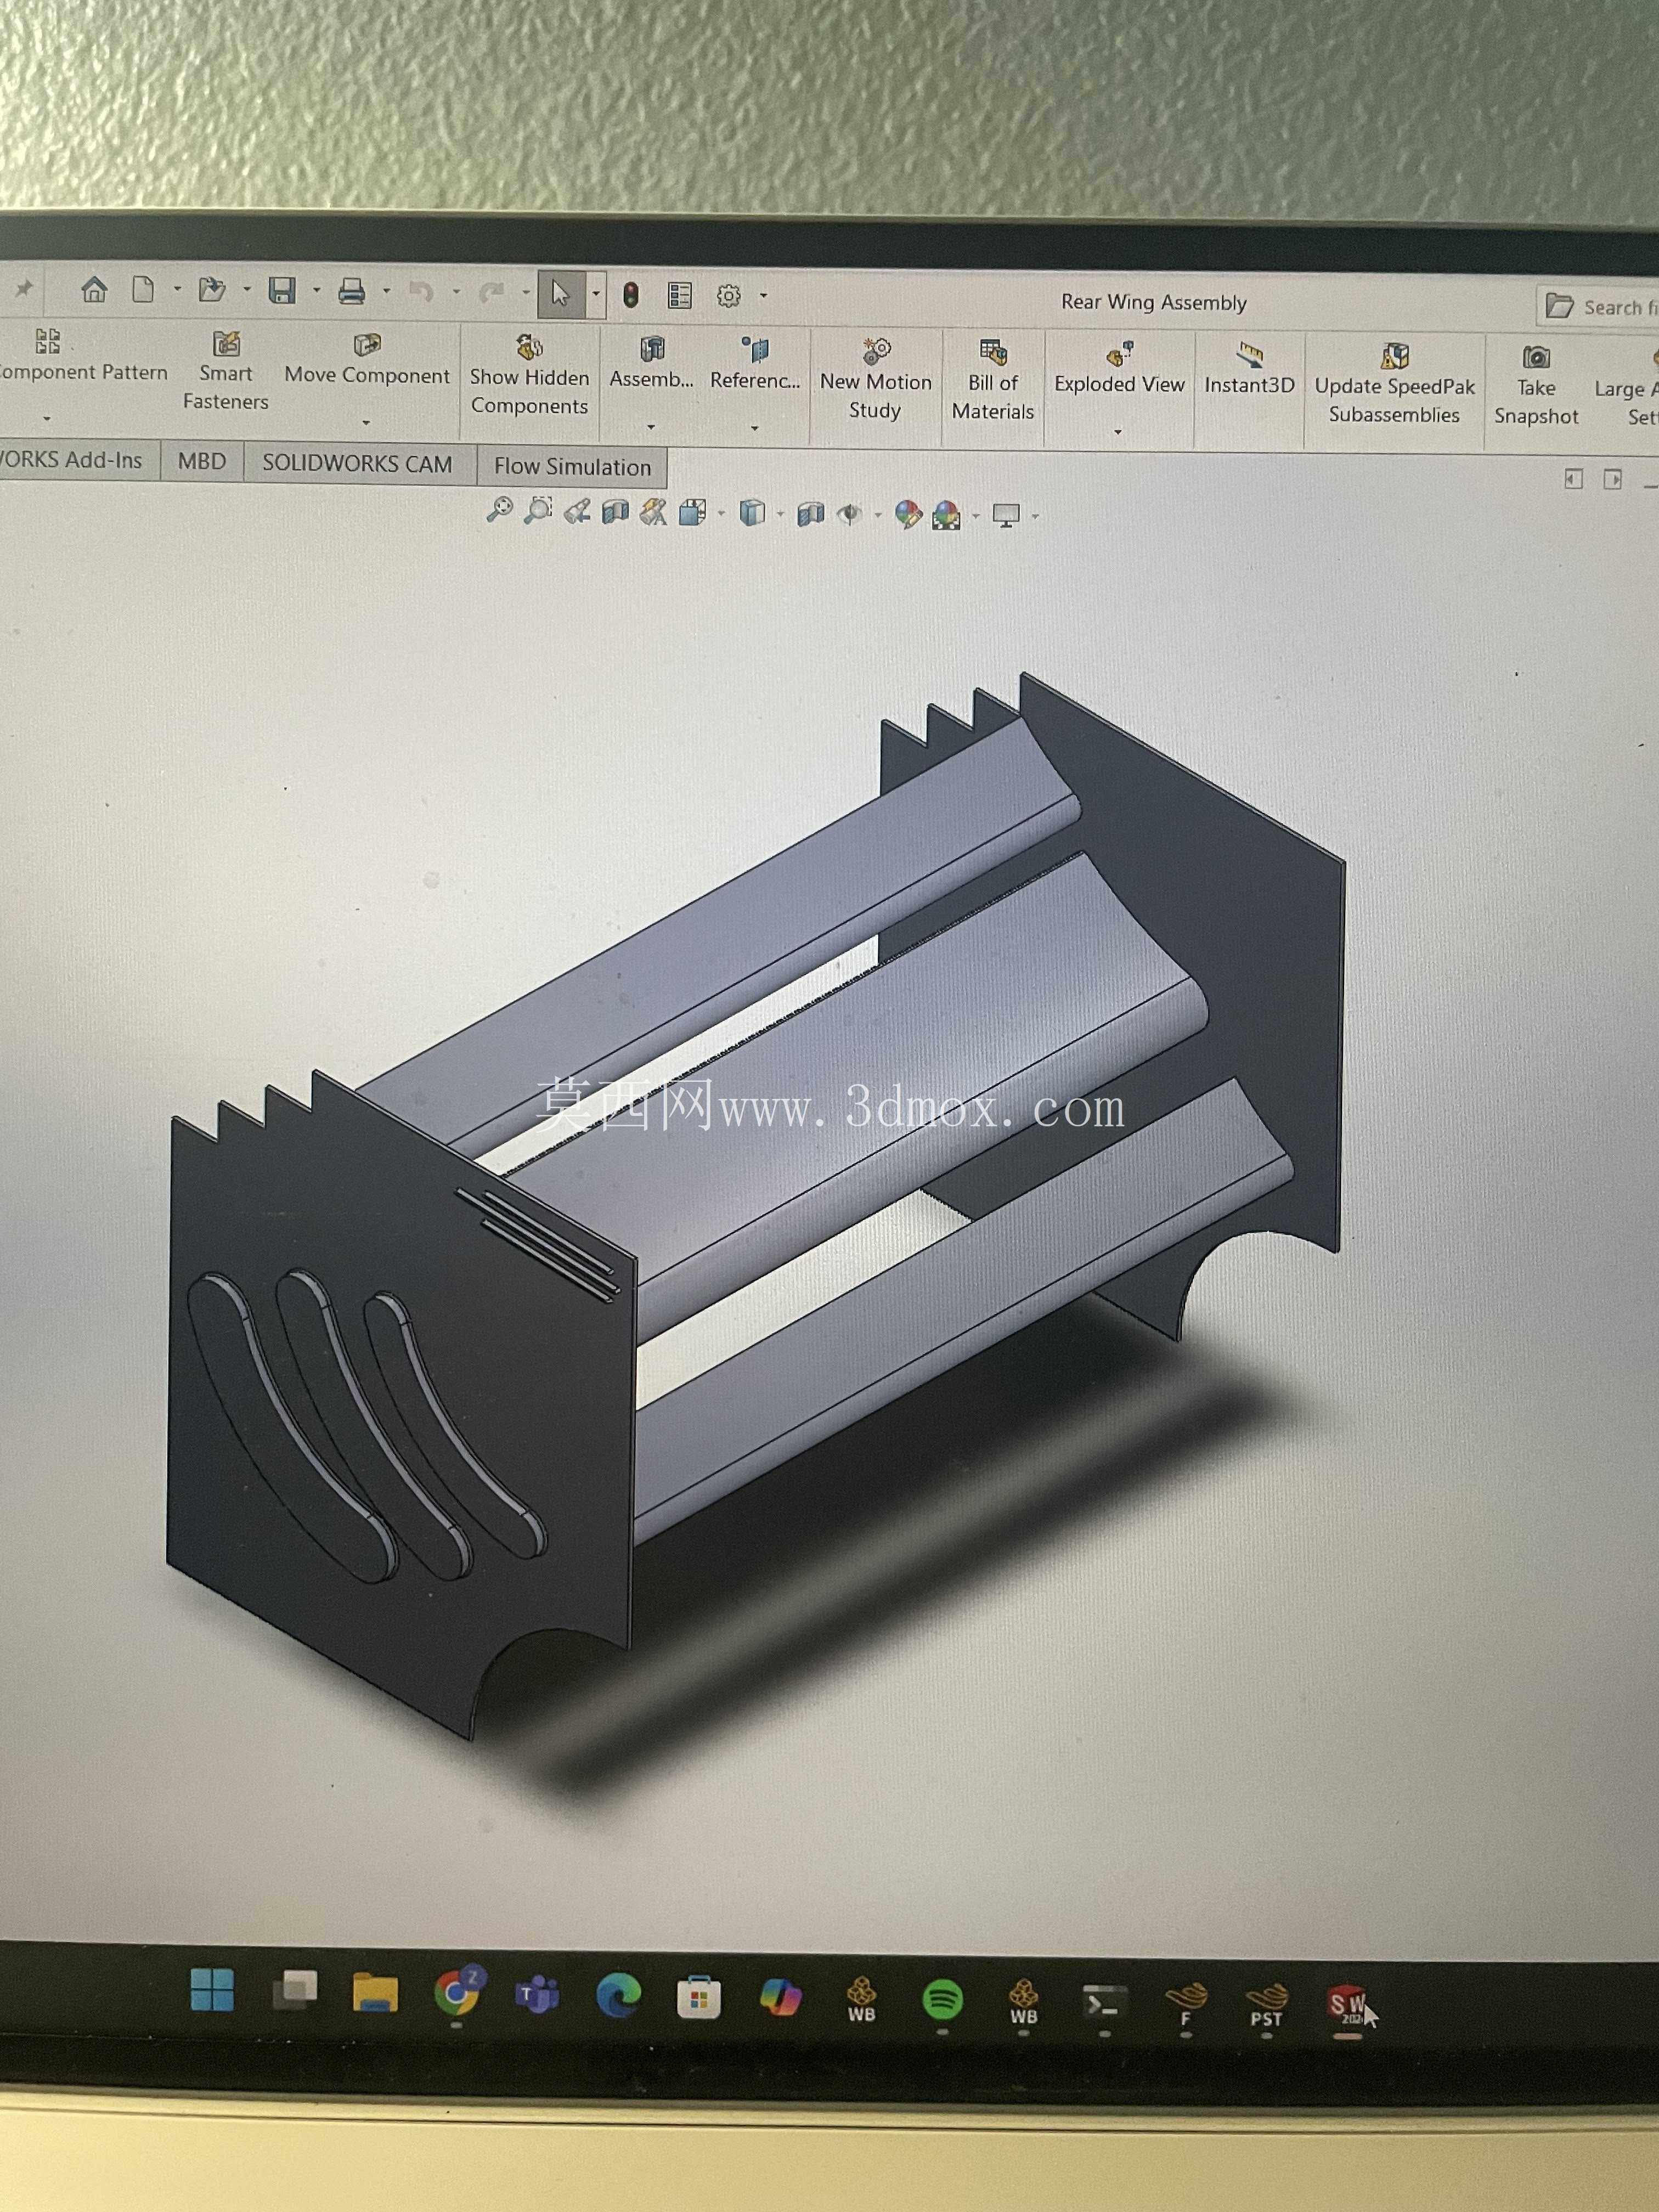Open Reference Geometry tool
Viewport: 1659px width, 2212px height.
(x=755, y=364)
